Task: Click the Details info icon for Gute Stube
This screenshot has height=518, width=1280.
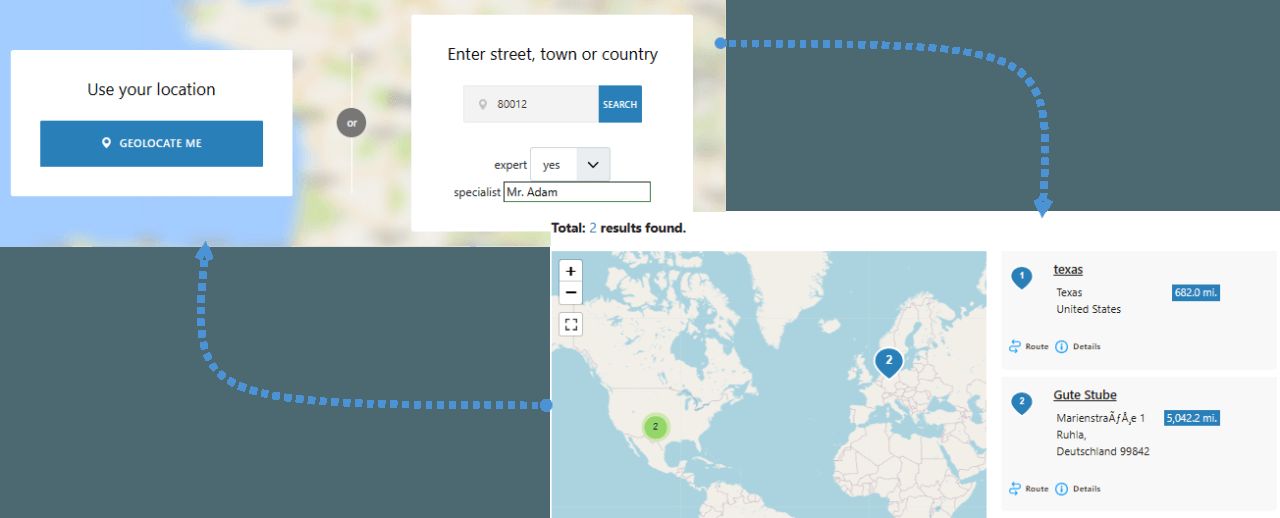Action: (x=1062, y=489)
